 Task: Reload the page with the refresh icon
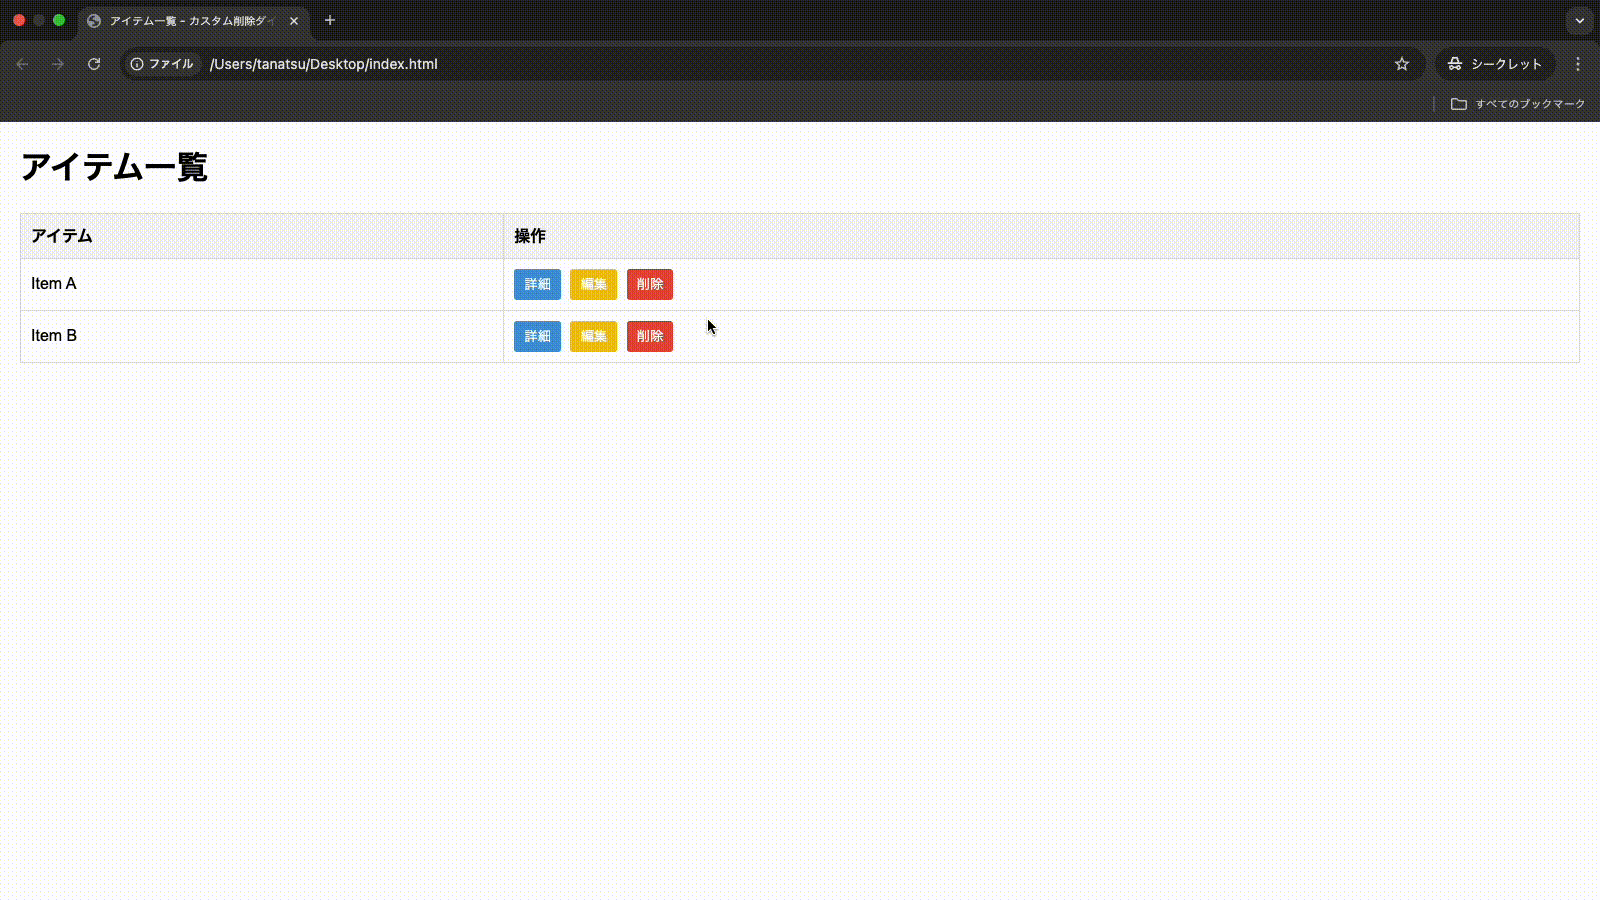(94, 64)
